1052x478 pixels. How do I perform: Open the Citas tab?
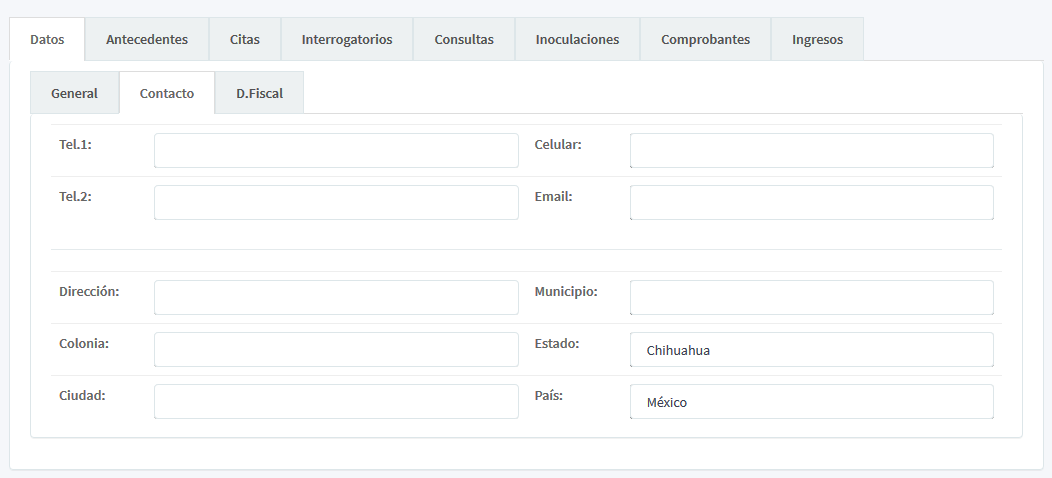[x=244, y=40]
